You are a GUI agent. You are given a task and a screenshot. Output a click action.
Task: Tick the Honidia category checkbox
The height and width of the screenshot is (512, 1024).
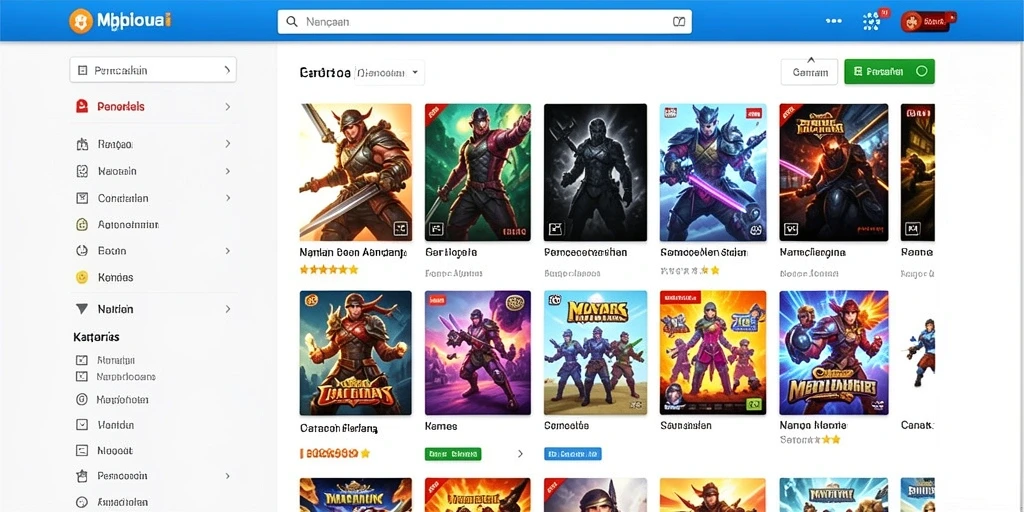pos(82,424)
